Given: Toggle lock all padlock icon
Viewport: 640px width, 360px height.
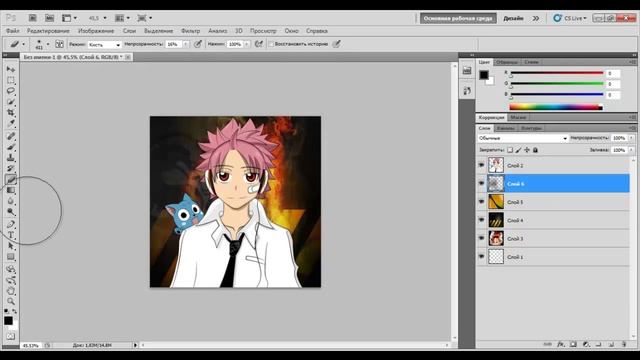Looking at the screenshot, I should 536,150.
